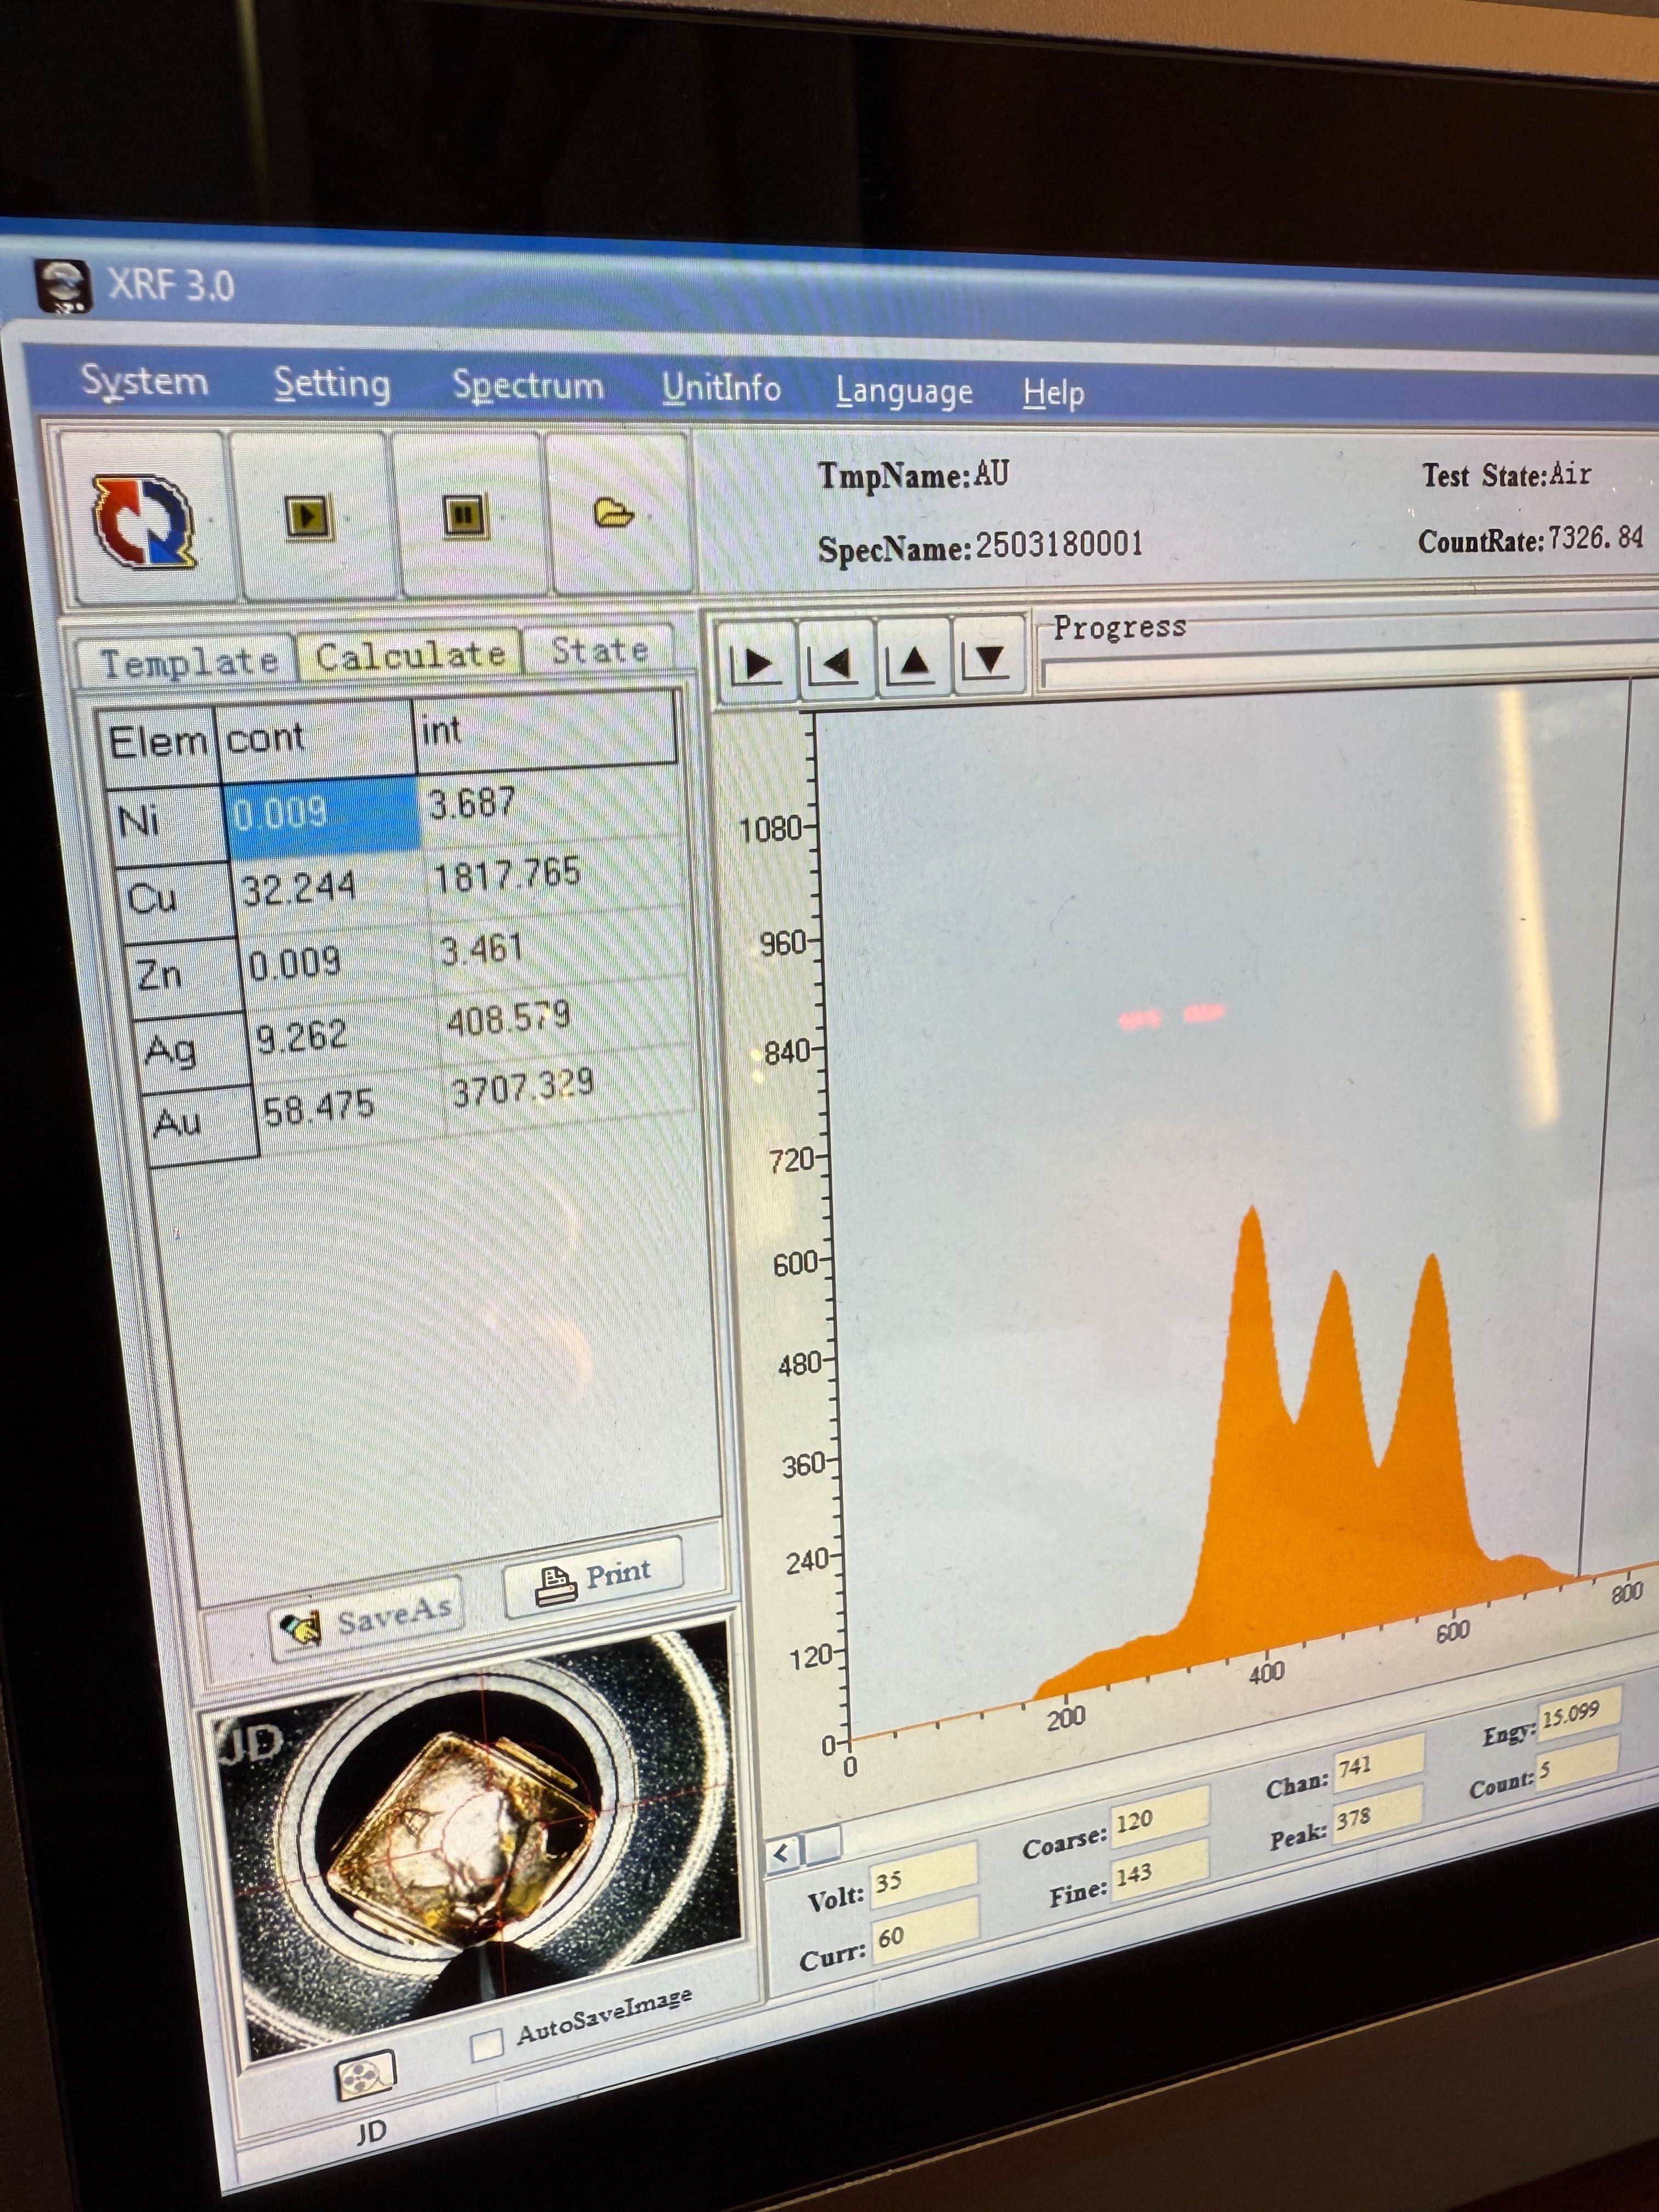Click the Ni element row label

(x=166, y=823)
